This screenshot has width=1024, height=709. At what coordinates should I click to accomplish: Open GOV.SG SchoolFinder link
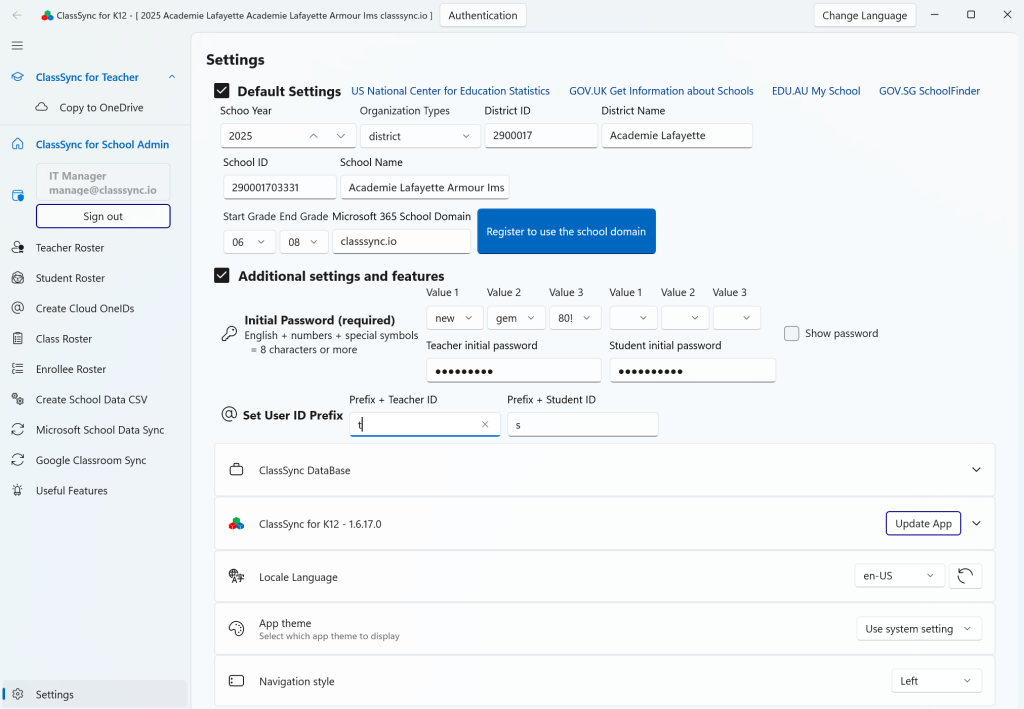(x=929, y=91)
